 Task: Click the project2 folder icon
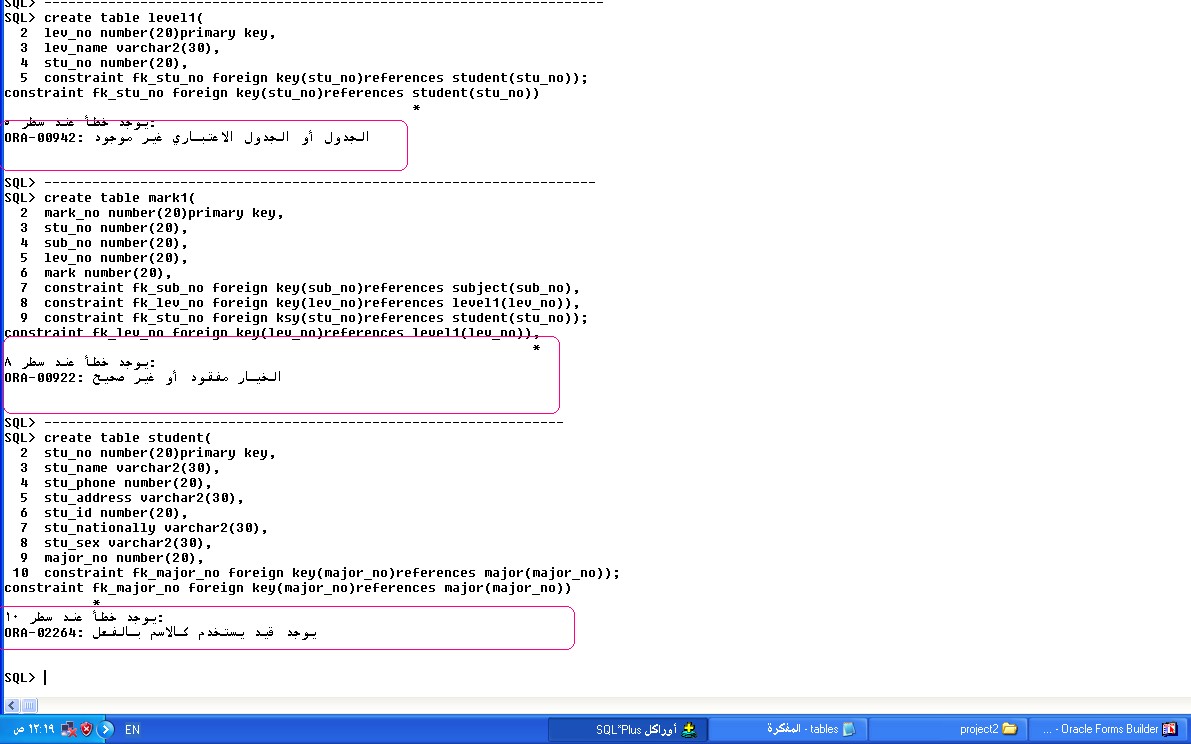click(1009, 729)
